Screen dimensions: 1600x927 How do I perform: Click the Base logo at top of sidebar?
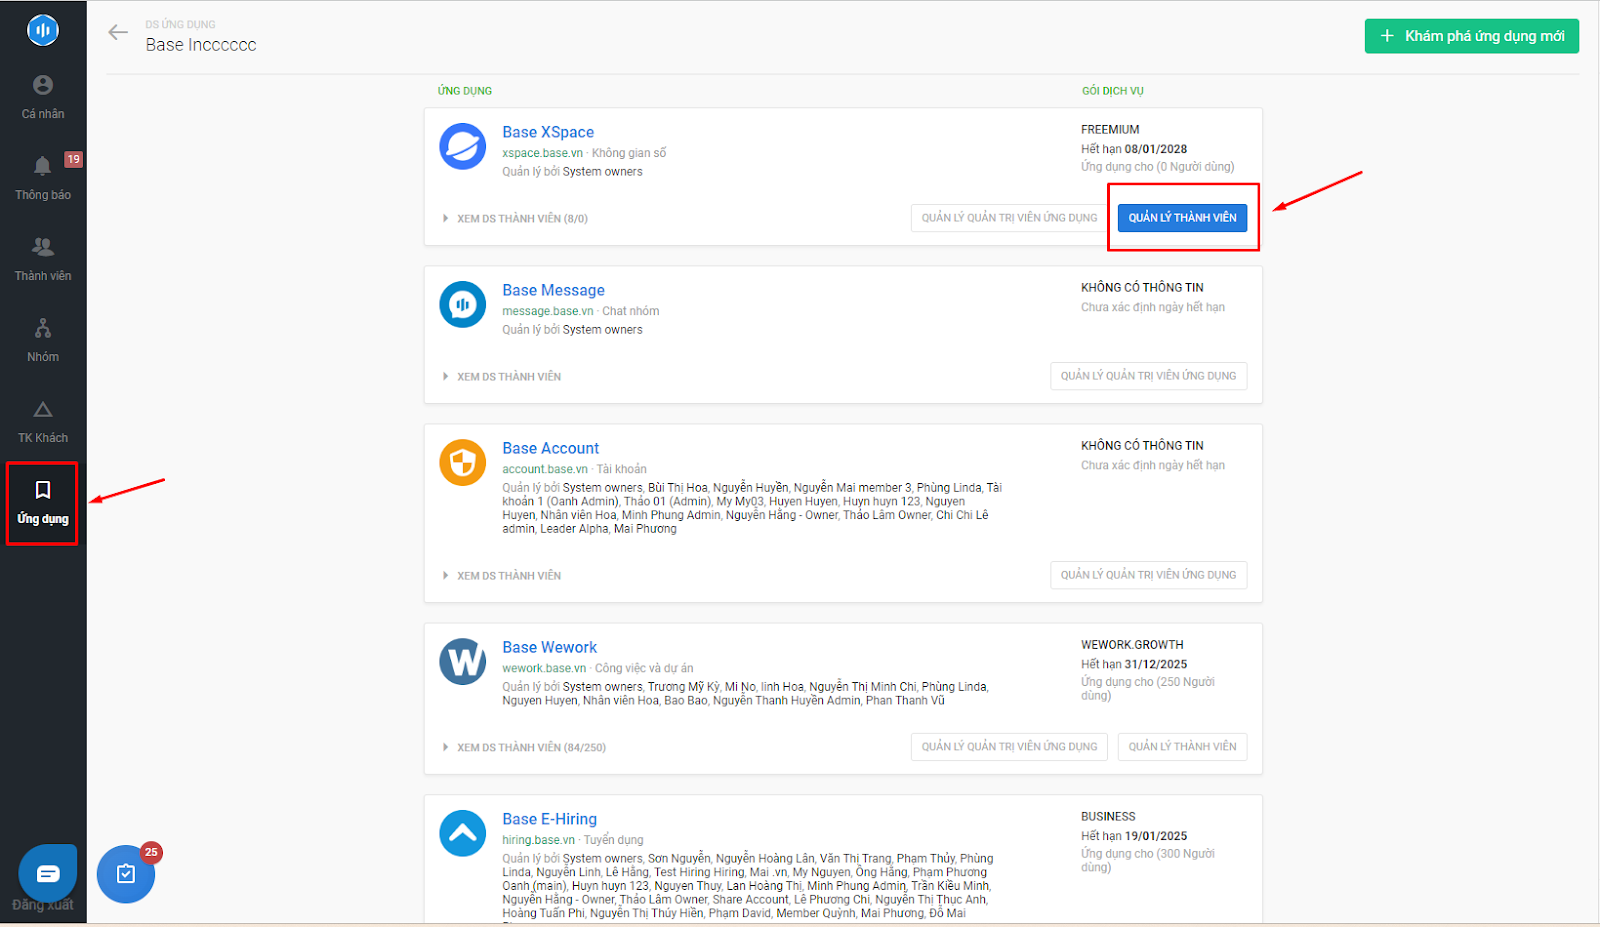click(x=43, y=30)
